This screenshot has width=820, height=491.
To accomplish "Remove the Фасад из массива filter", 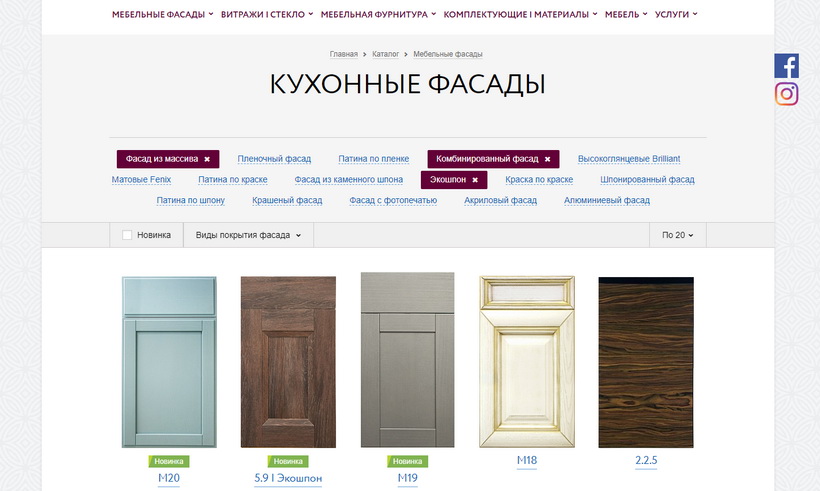I will click(x=207, y=159).
